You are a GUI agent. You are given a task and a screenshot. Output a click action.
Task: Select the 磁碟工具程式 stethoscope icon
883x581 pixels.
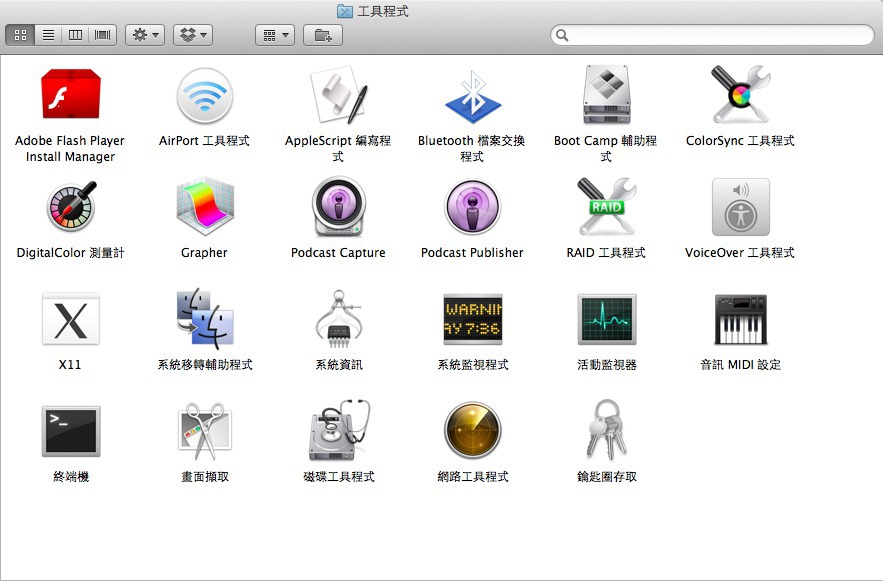click(x=340, y=430)
